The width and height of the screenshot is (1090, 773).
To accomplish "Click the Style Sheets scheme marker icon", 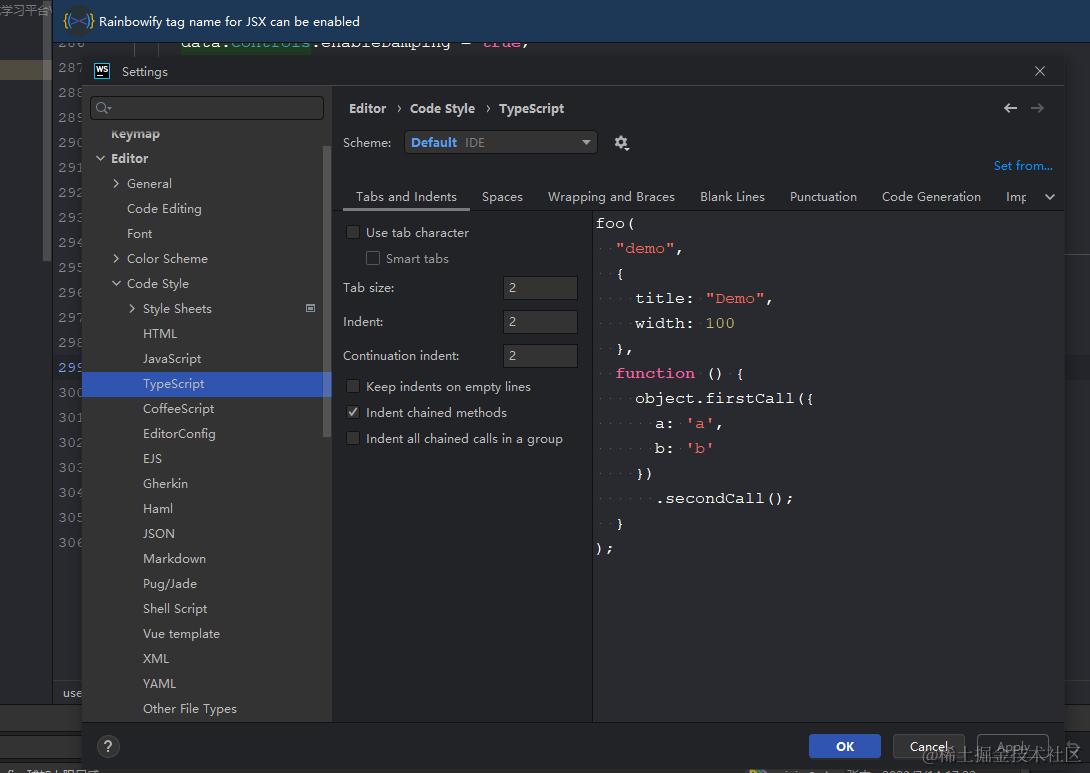I will 310,308.
